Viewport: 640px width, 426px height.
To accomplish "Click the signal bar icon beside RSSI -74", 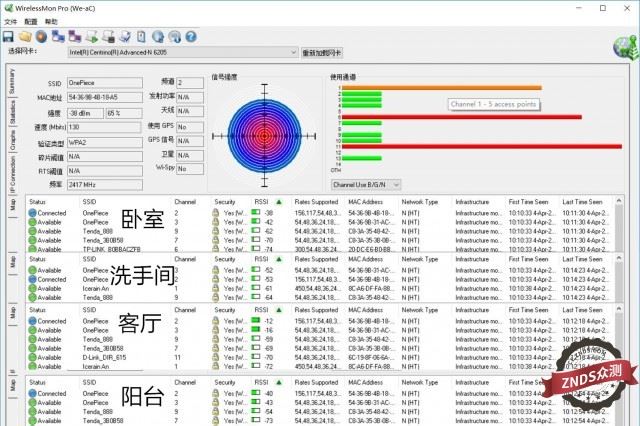I will click(x=256, y=248).
